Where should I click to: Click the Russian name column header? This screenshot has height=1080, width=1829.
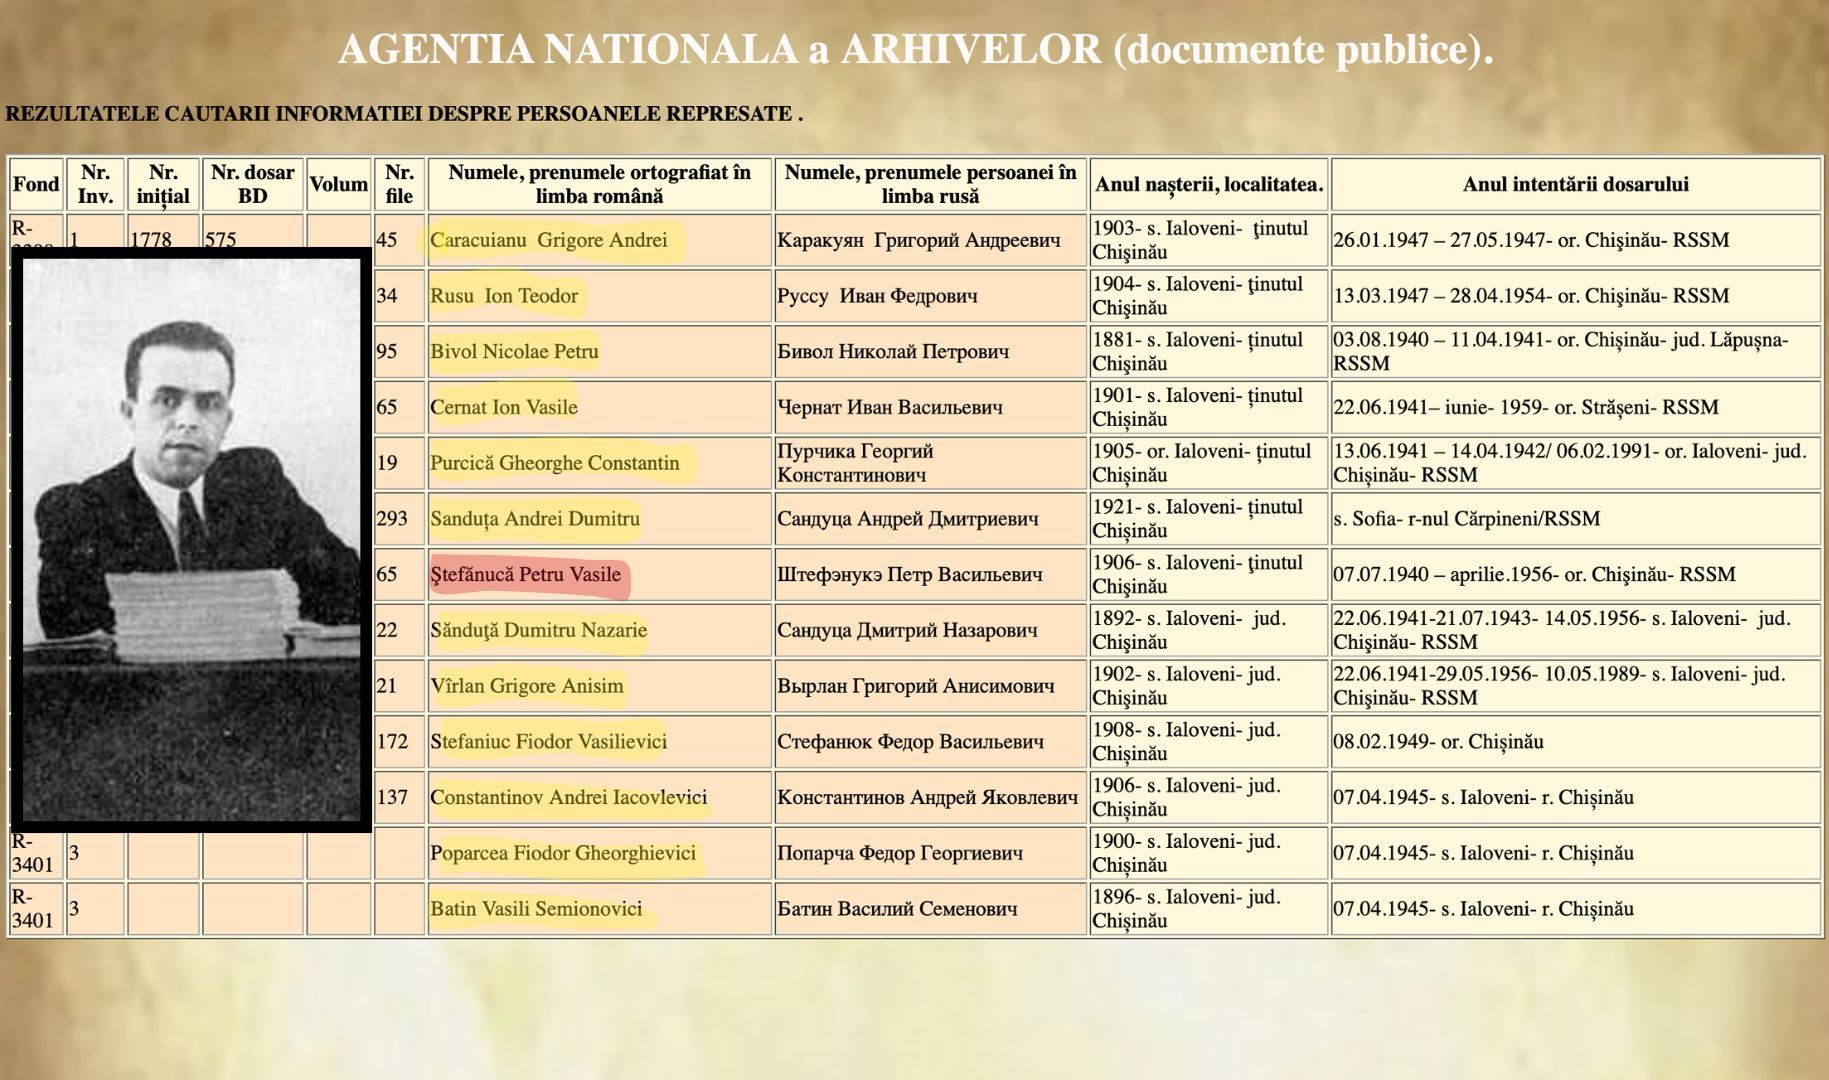[x=931, y=184]
